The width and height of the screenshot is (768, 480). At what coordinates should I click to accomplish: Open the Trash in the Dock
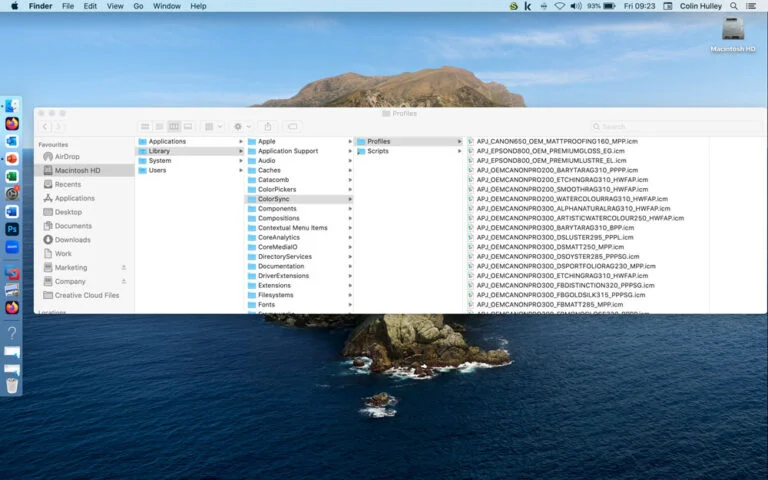12,385
